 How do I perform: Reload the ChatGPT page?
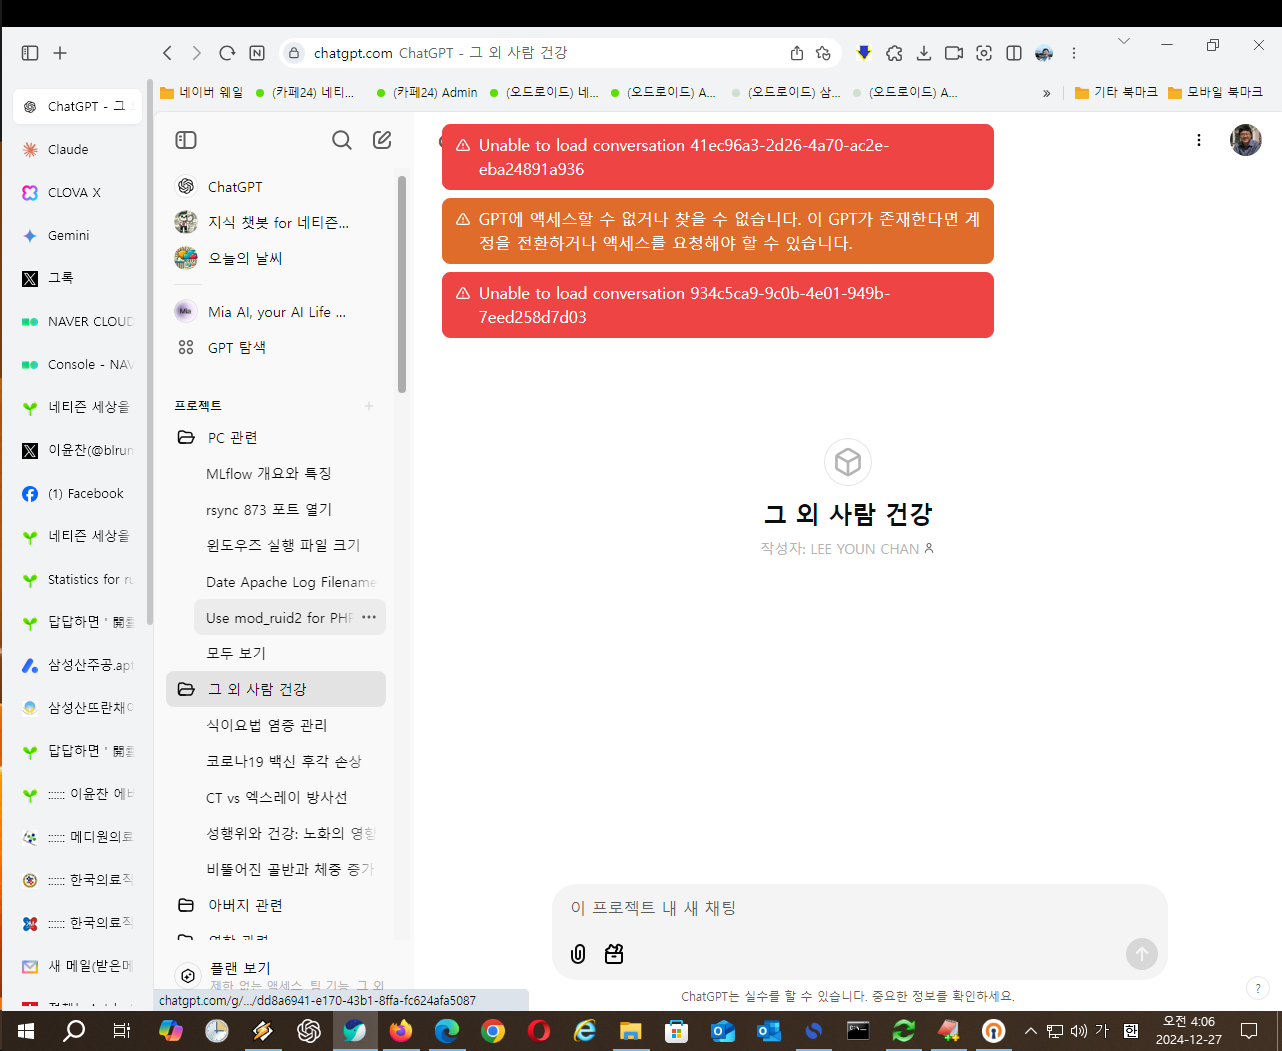tap(227, 53)
